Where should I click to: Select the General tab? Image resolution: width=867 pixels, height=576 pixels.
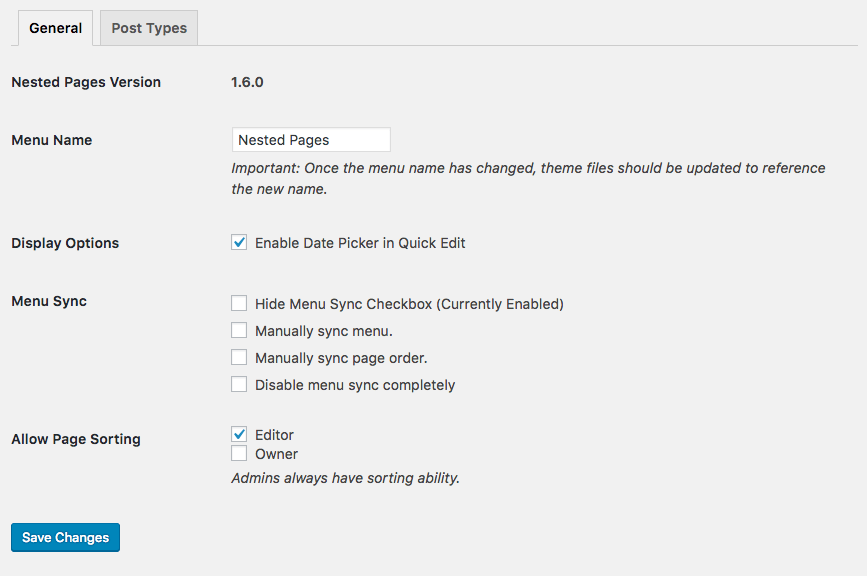55,28
